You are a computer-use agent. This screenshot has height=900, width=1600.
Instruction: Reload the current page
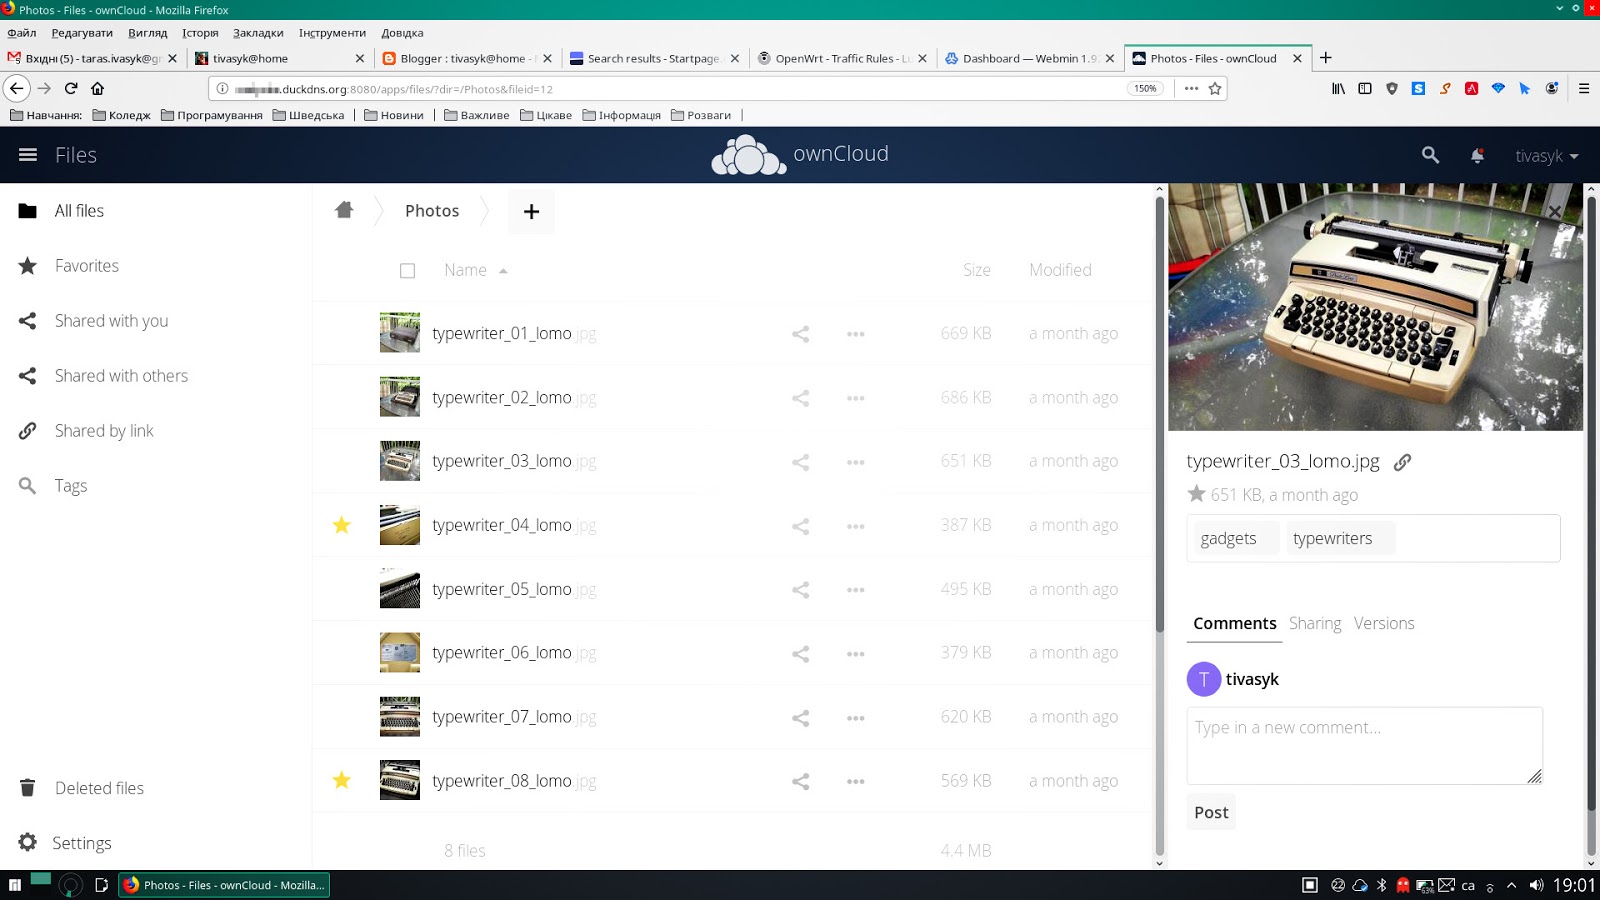pos(71,88)
